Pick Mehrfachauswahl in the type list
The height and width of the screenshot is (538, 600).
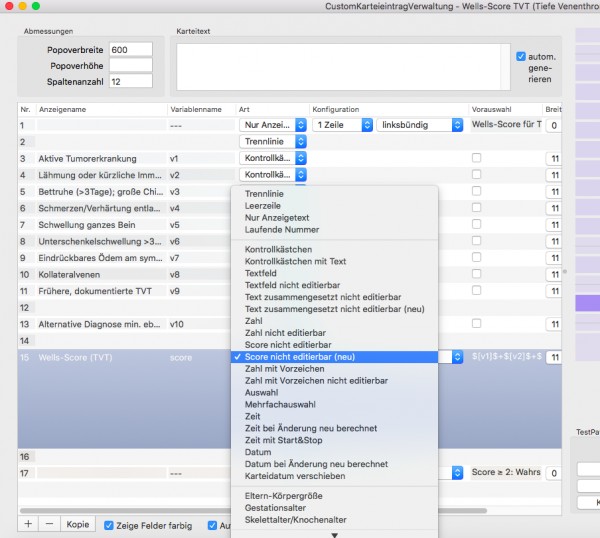tap(280, 404)
